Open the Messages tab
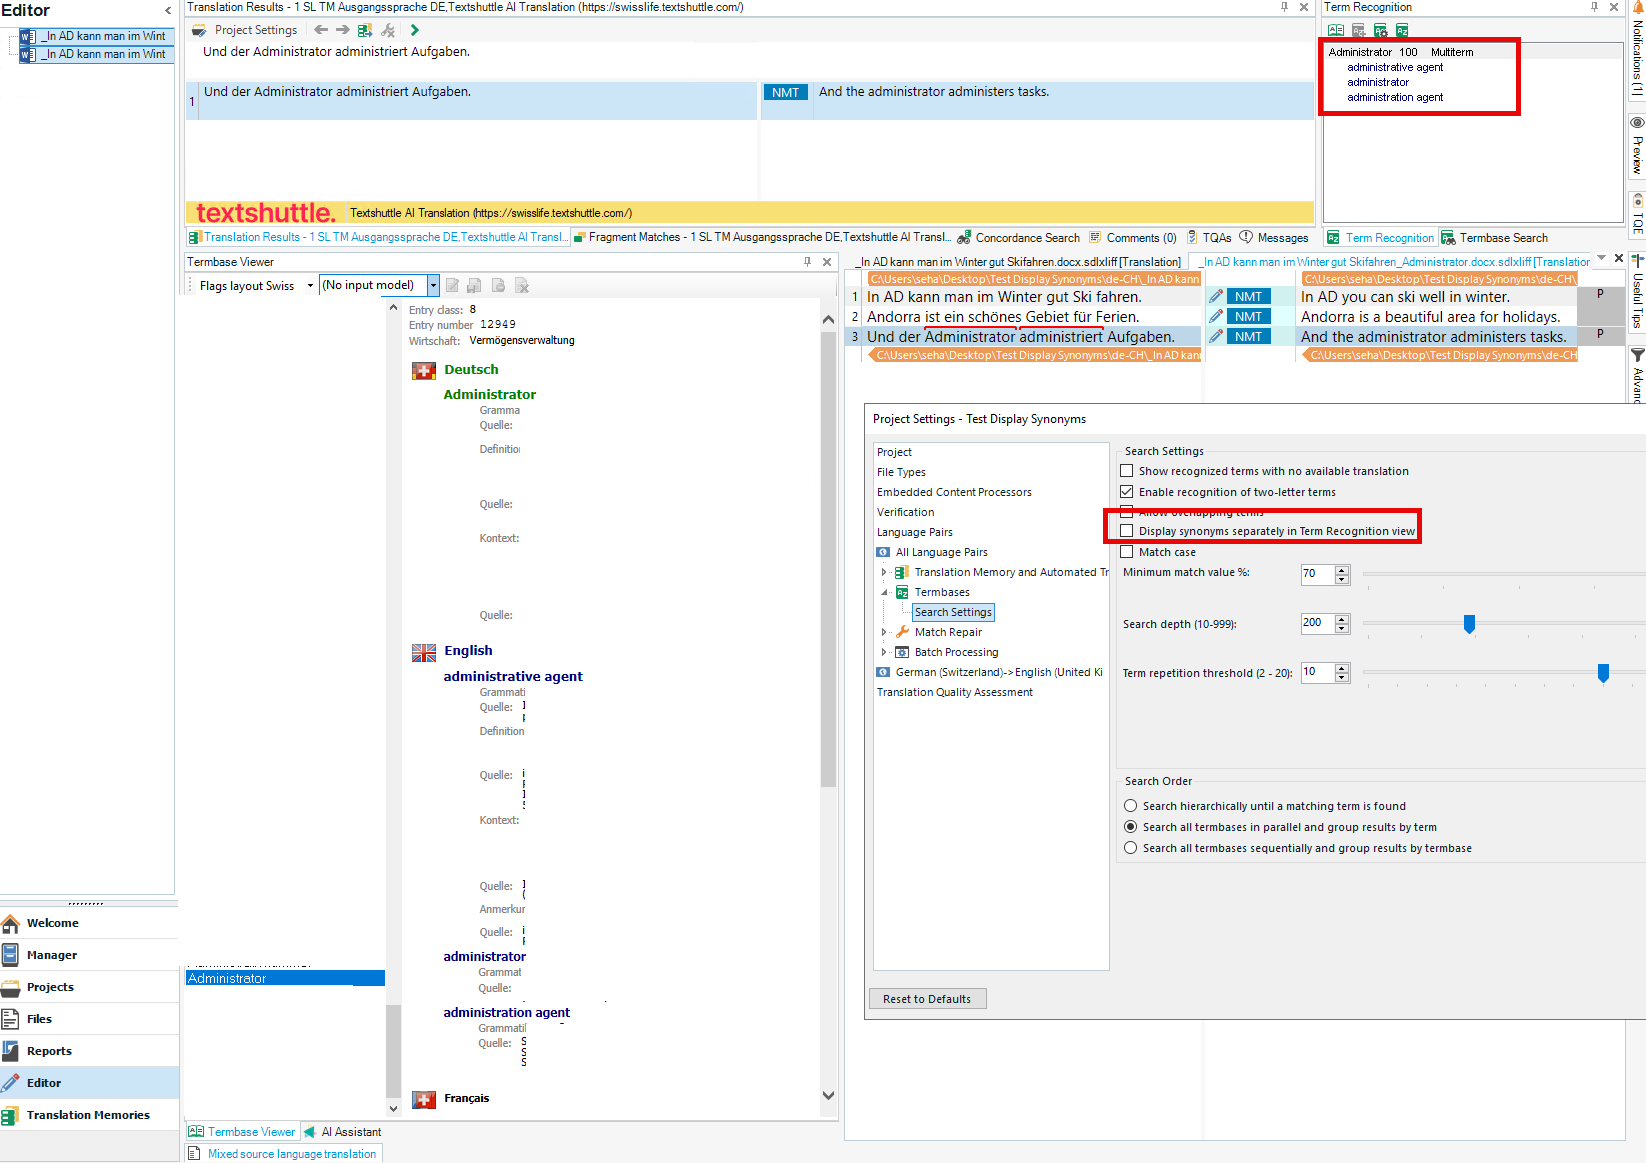1646x1163 pixels. click(x=1273, y=238)
